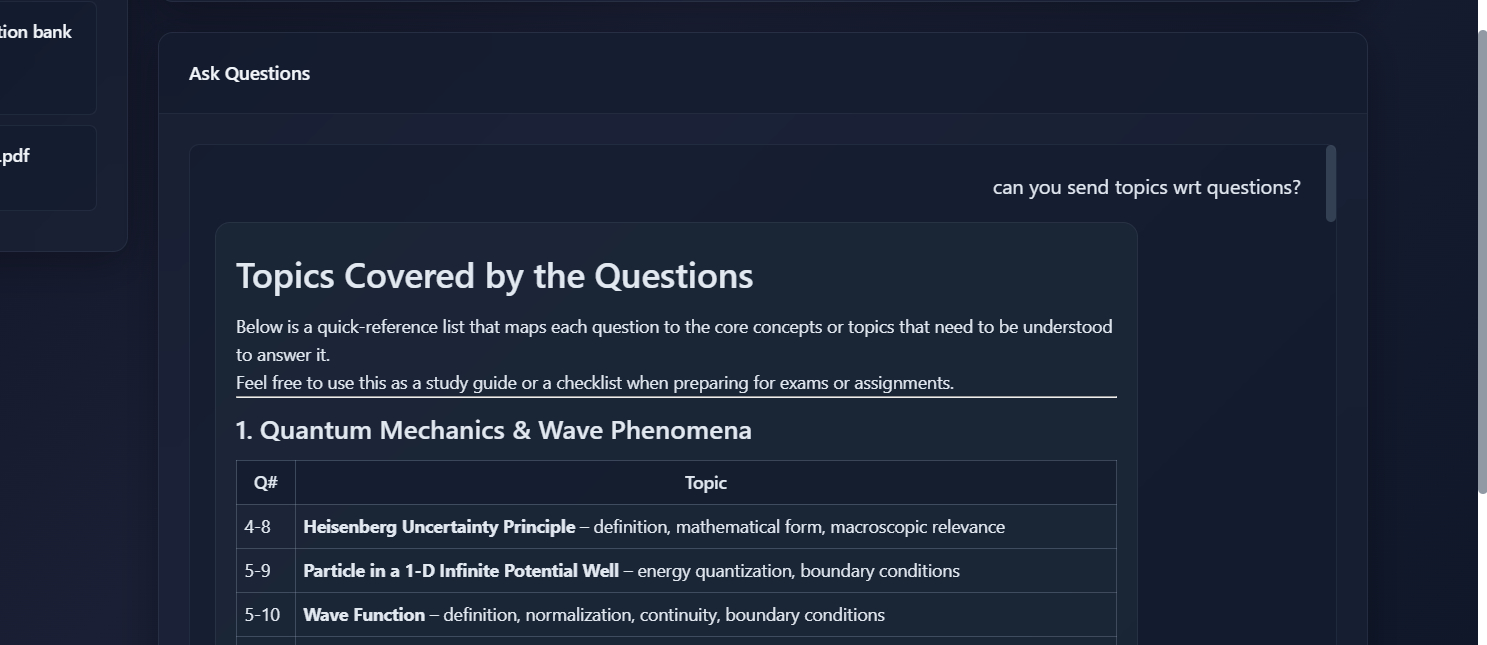Click the Quantum Mechanics & Wave Phenomena heading

tap(493, 430)
